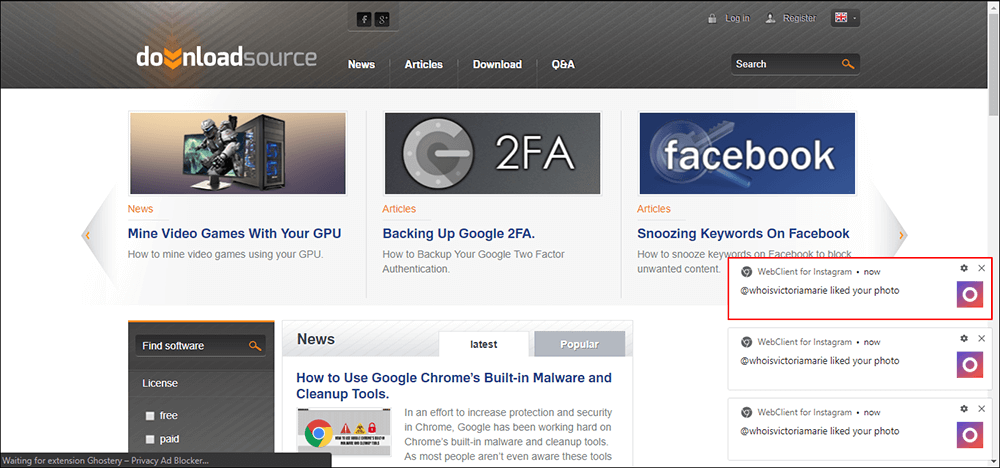Dismiss the first Instagram notification
Viewport: 1000px width, 468px height.
pyautogui.click(x=982, y=268)
